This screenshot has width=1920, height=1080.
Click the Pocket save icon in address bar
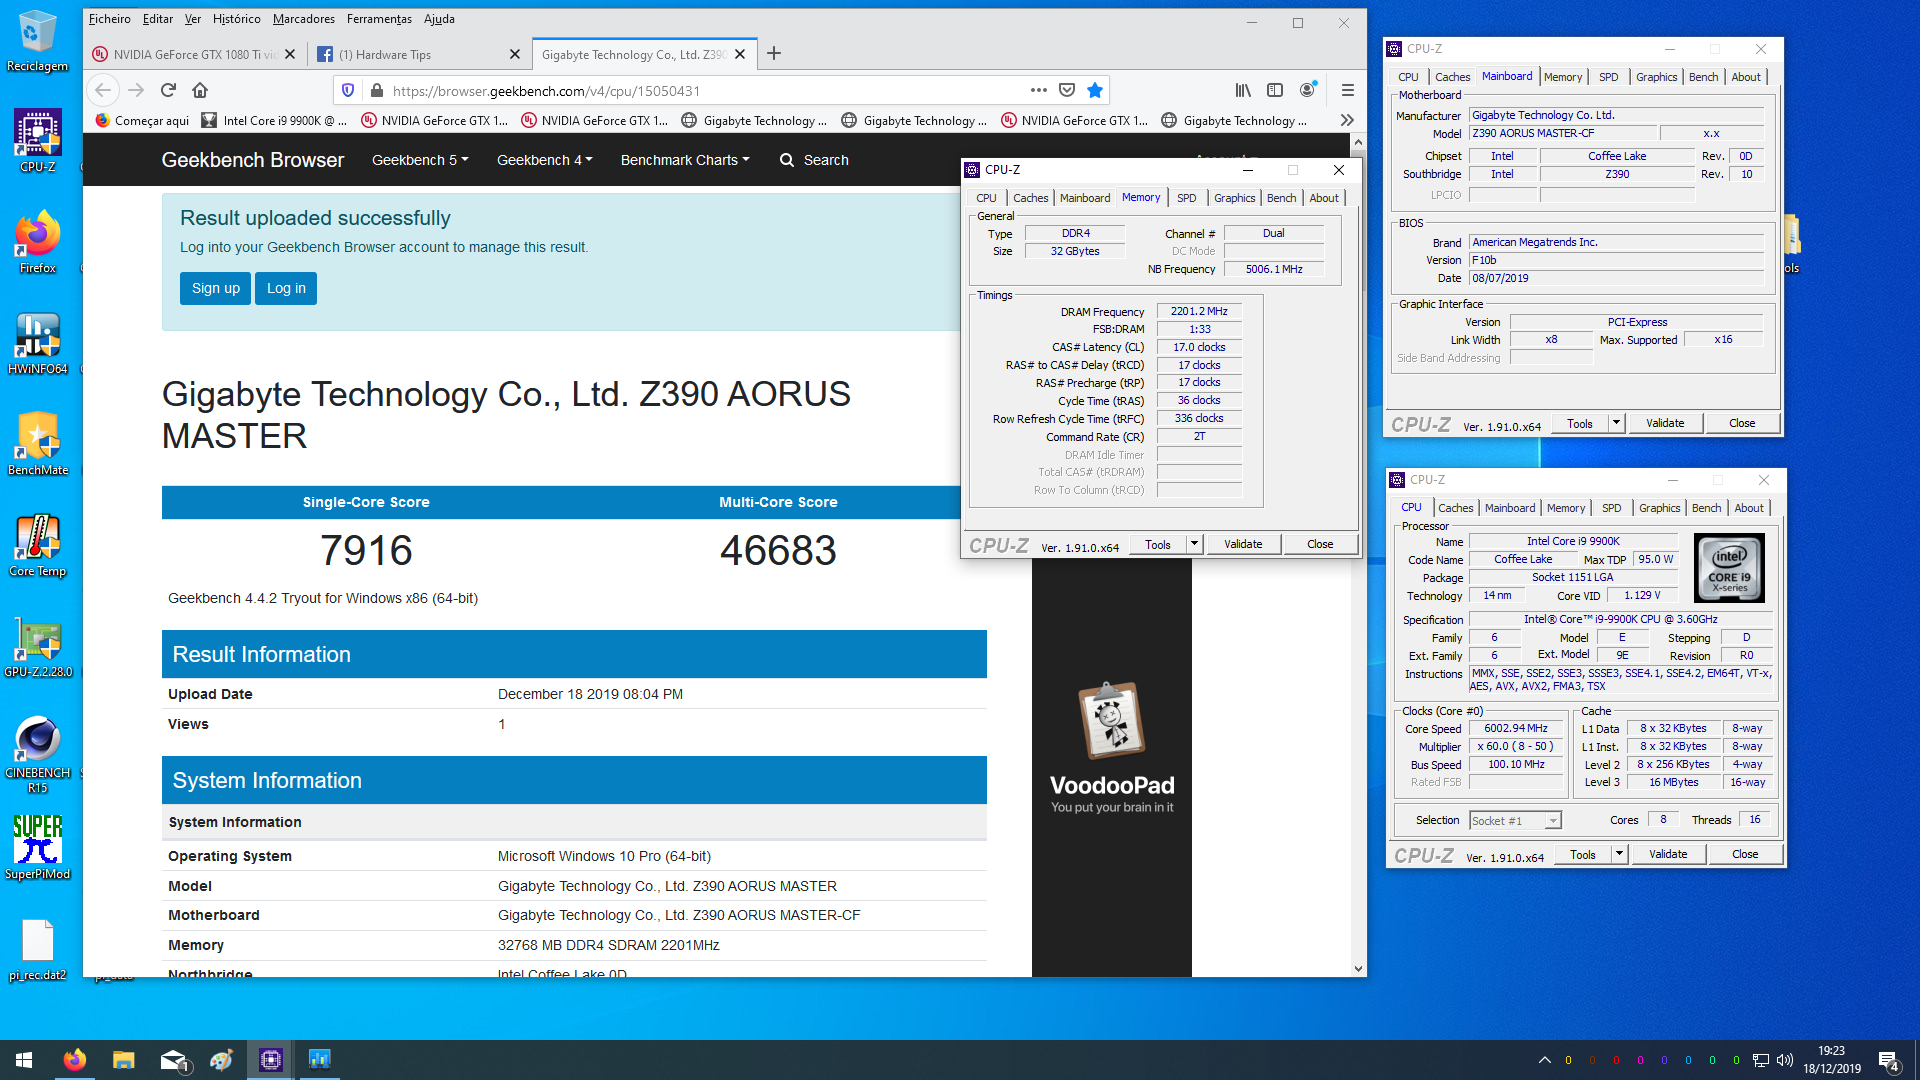point(1067,90)
